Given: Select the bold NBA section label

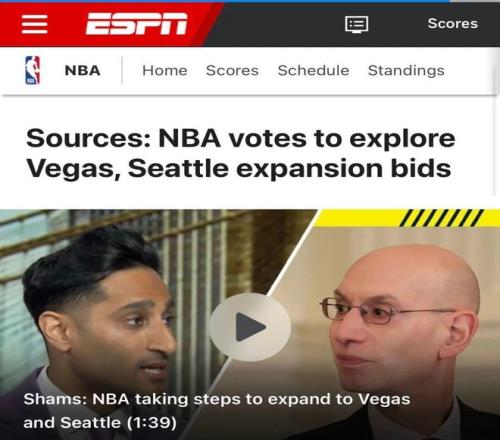Looking at the screenshot, I should pyautogui.click(x=82, y=70).
